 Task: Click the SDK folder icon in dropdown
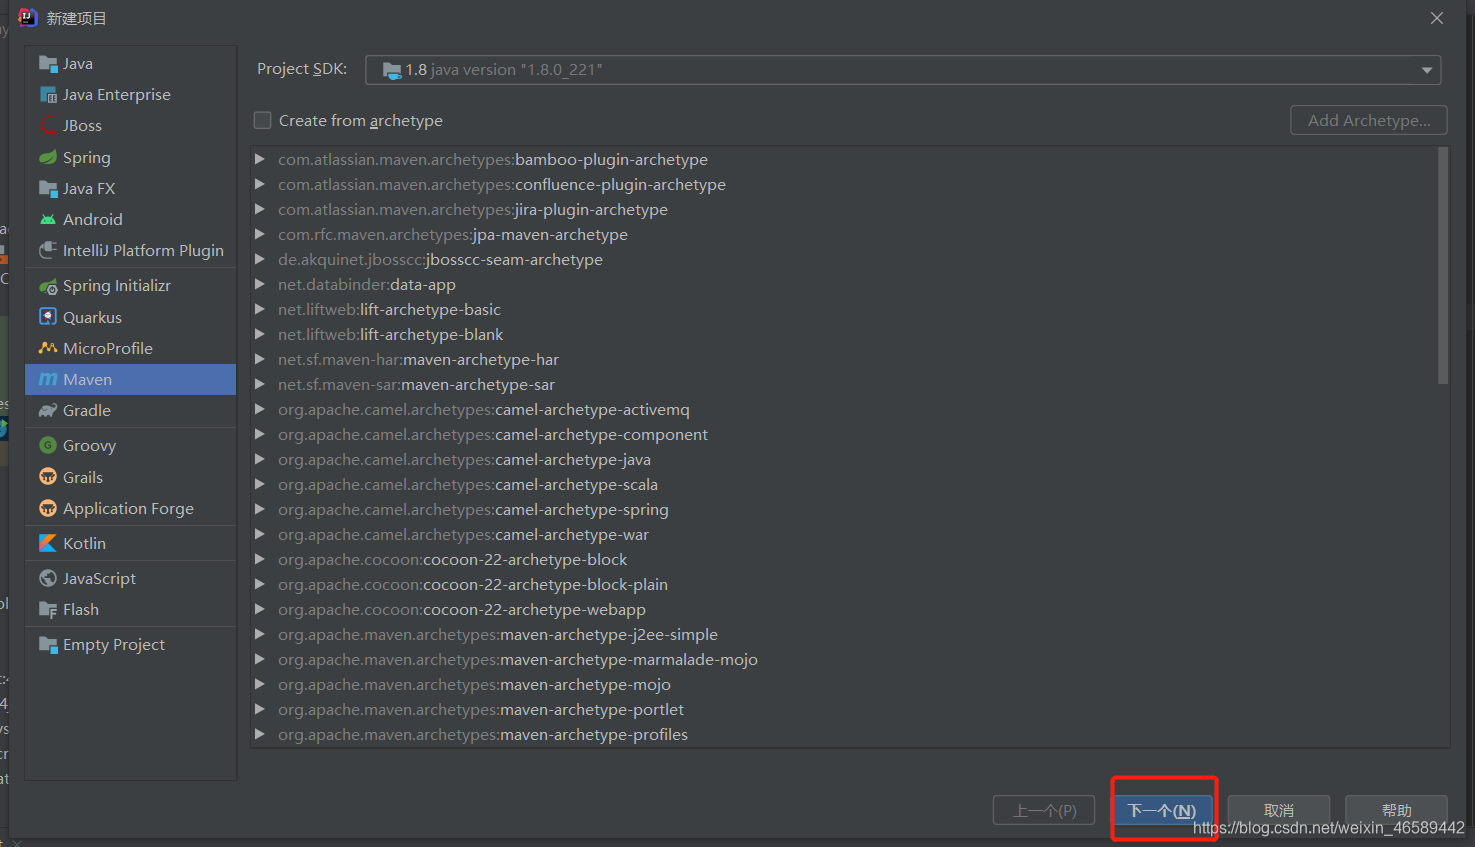(392, 70)
